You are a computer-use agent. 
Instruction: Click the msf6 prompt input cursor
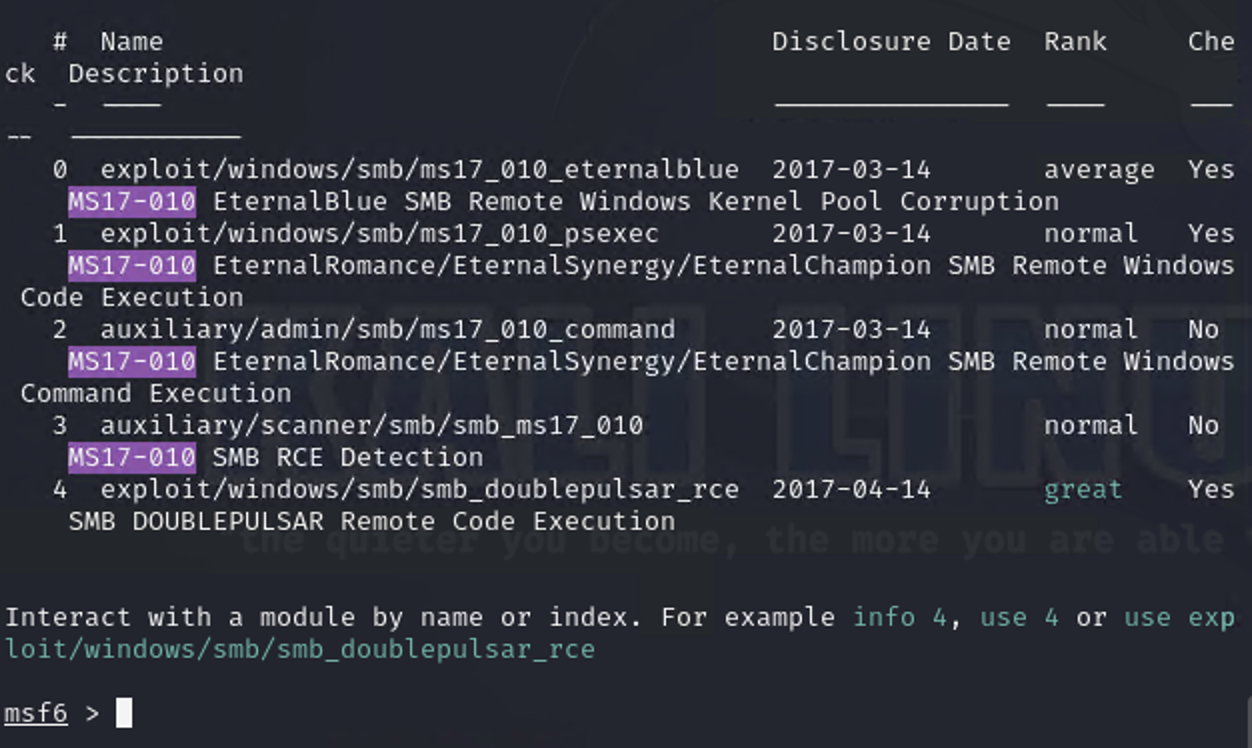(x=124, y=713)
